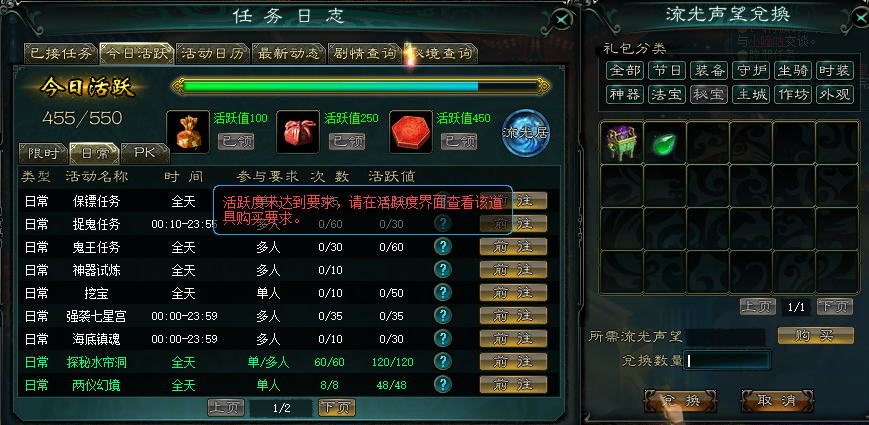Click the 兑换数量 input field
This screenshot has height=425, width=869.
click(727, 361)
